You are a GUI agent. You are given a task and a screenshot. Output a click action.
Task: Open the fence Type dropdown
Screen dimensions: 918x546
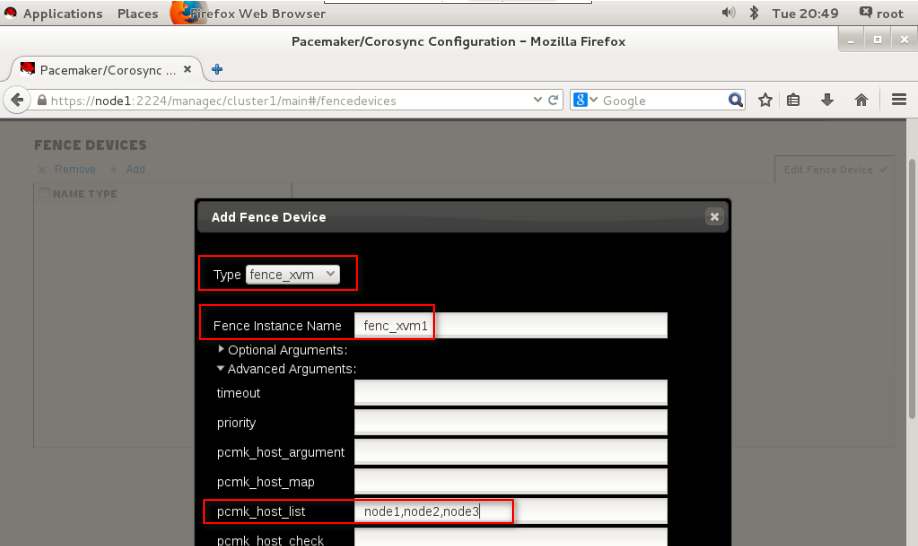pyautogui.click(x=292, y=274)
